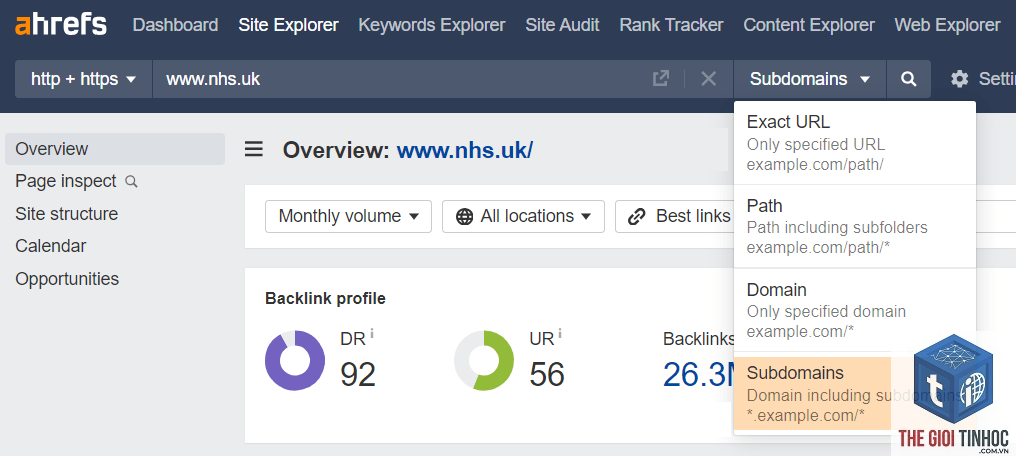Click the DR info icon
This screenshot has height=456, width=1016.
(372, 334)
